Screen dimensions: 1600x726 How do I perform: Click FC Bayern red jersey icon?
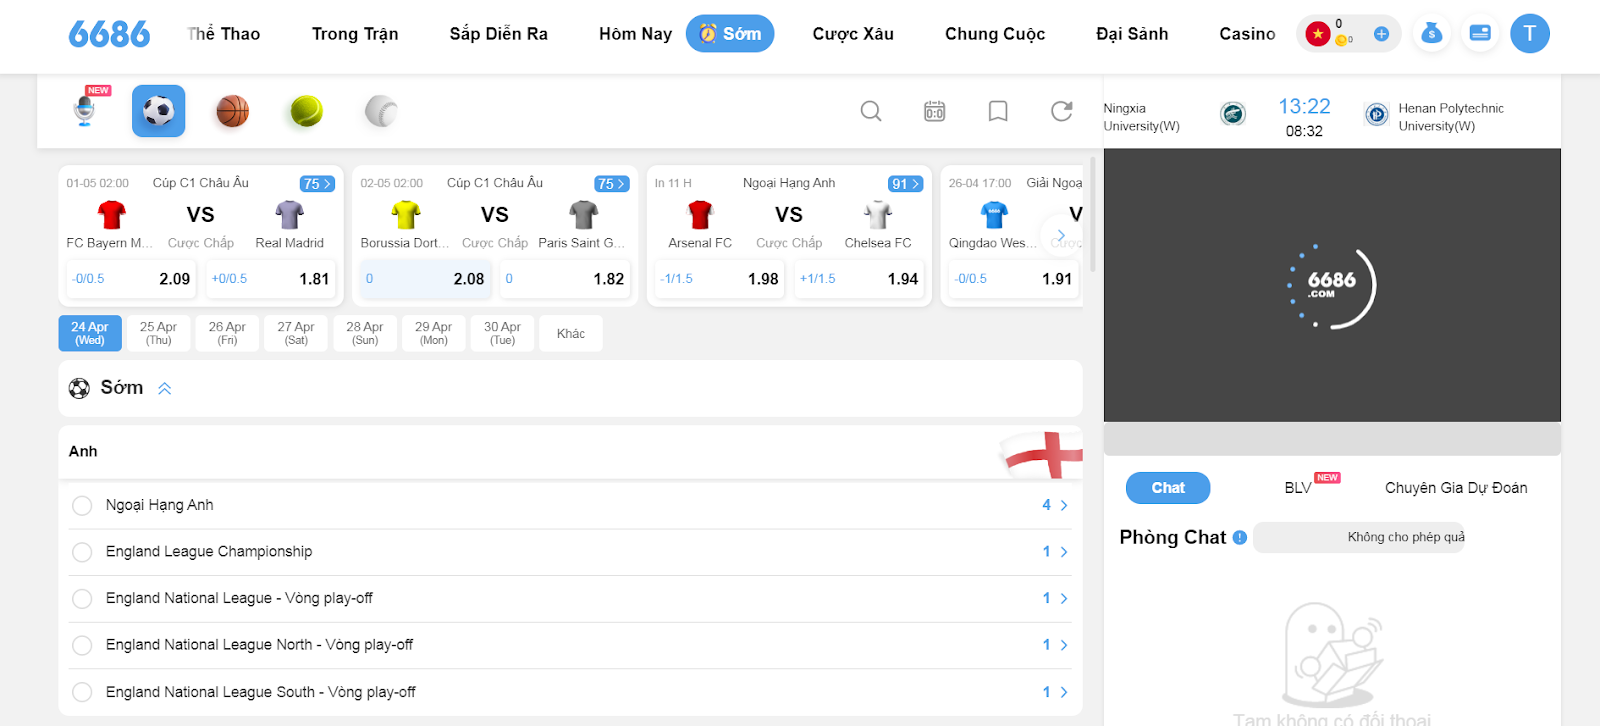point(111,214)
